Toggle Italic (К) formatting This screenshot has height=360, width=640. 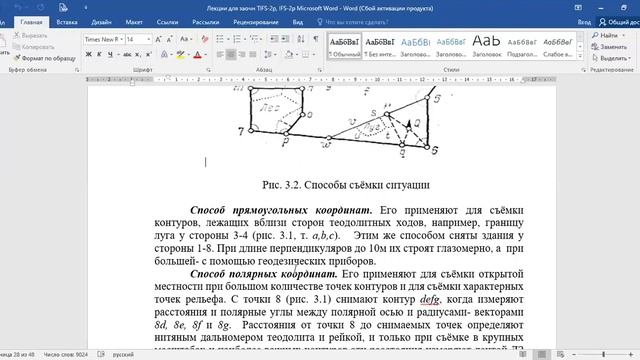[x=99, y=54]
